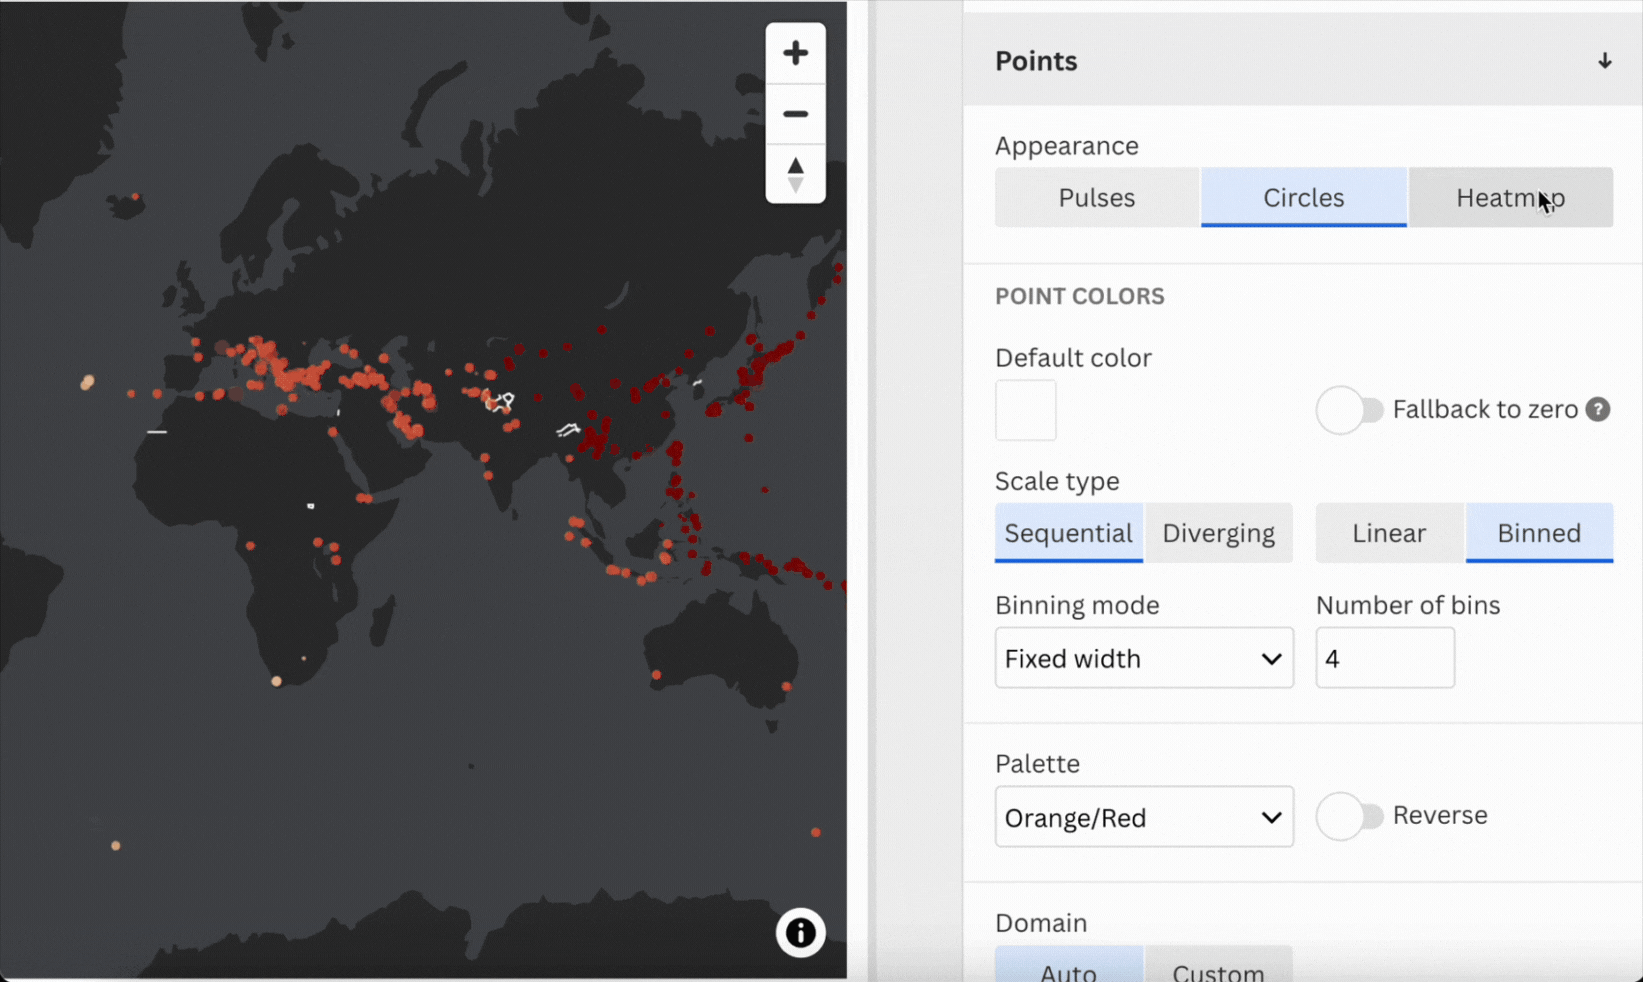Open map attribution info icon
Viewport: 1643px width, 982px height.
pos(800,932)
